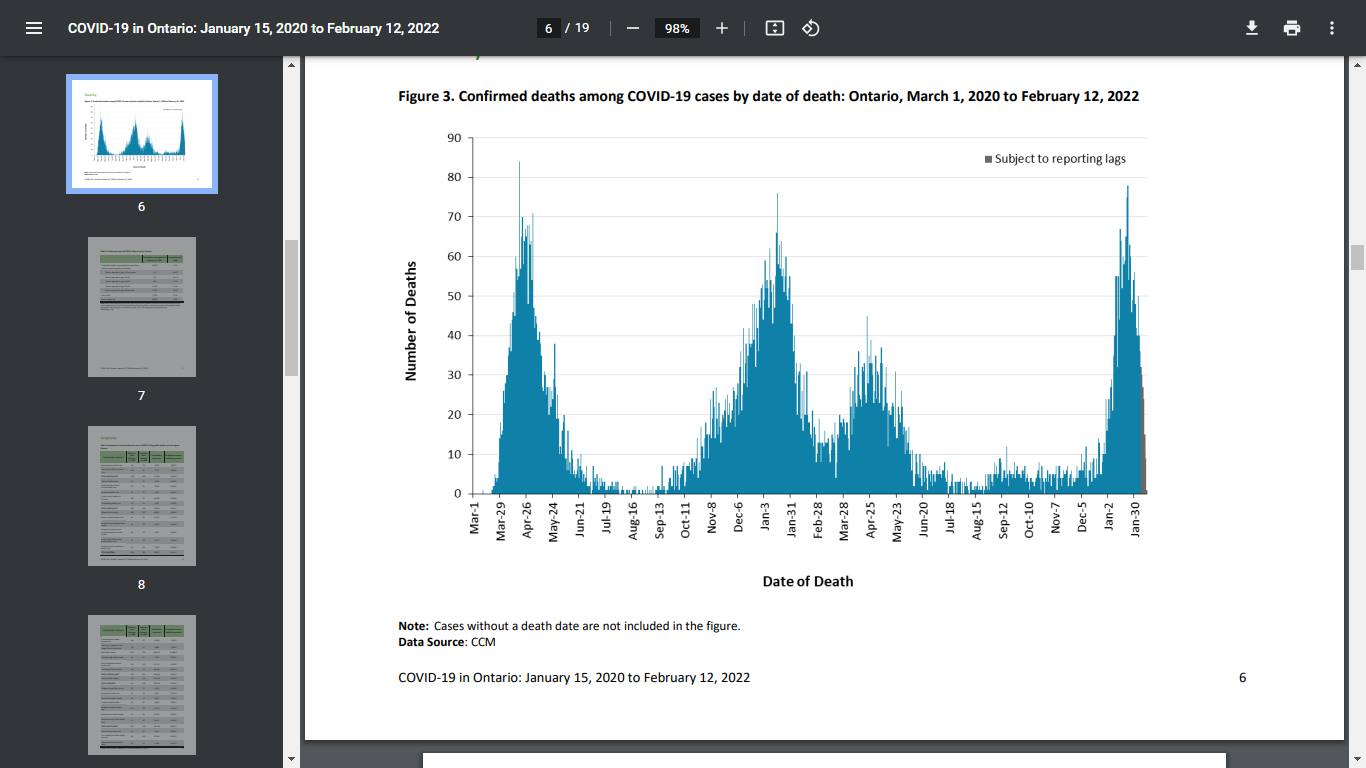
Task: Click the 'Sep-13' x-axis label
Action: [x=661, y=520]
